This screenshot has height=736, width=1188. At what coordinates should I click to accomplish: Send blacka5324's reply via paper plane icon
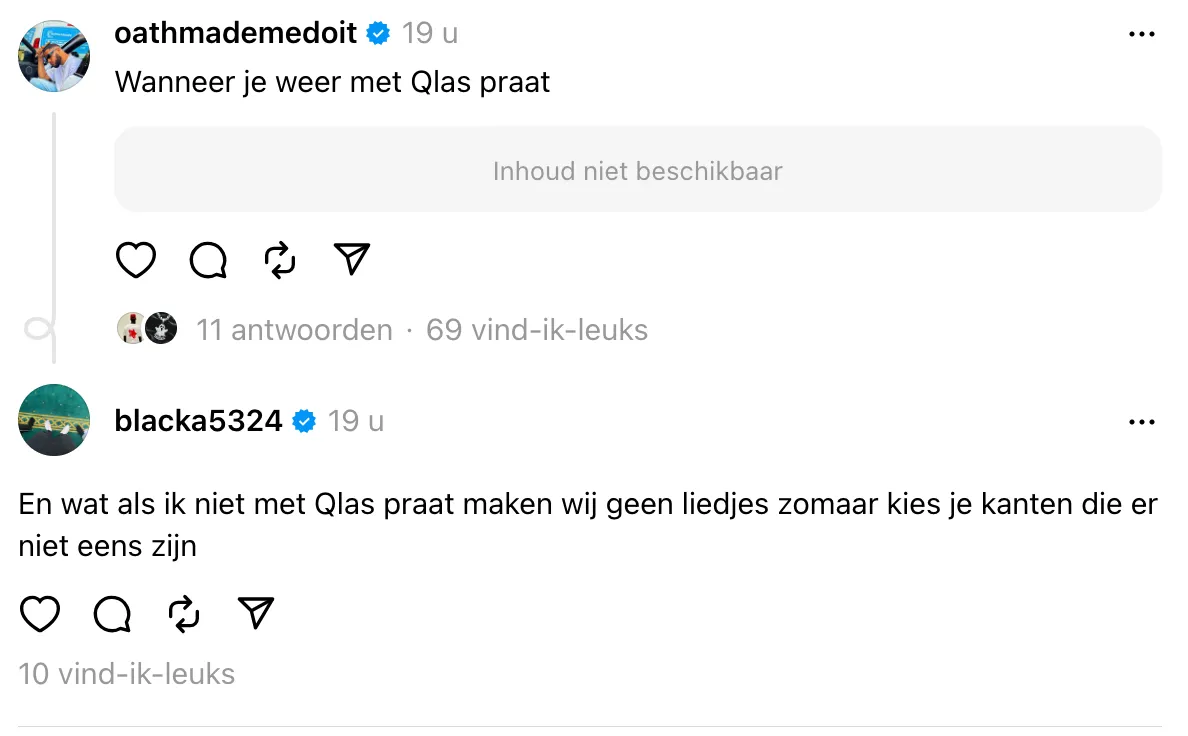click(x=256, y=612)
